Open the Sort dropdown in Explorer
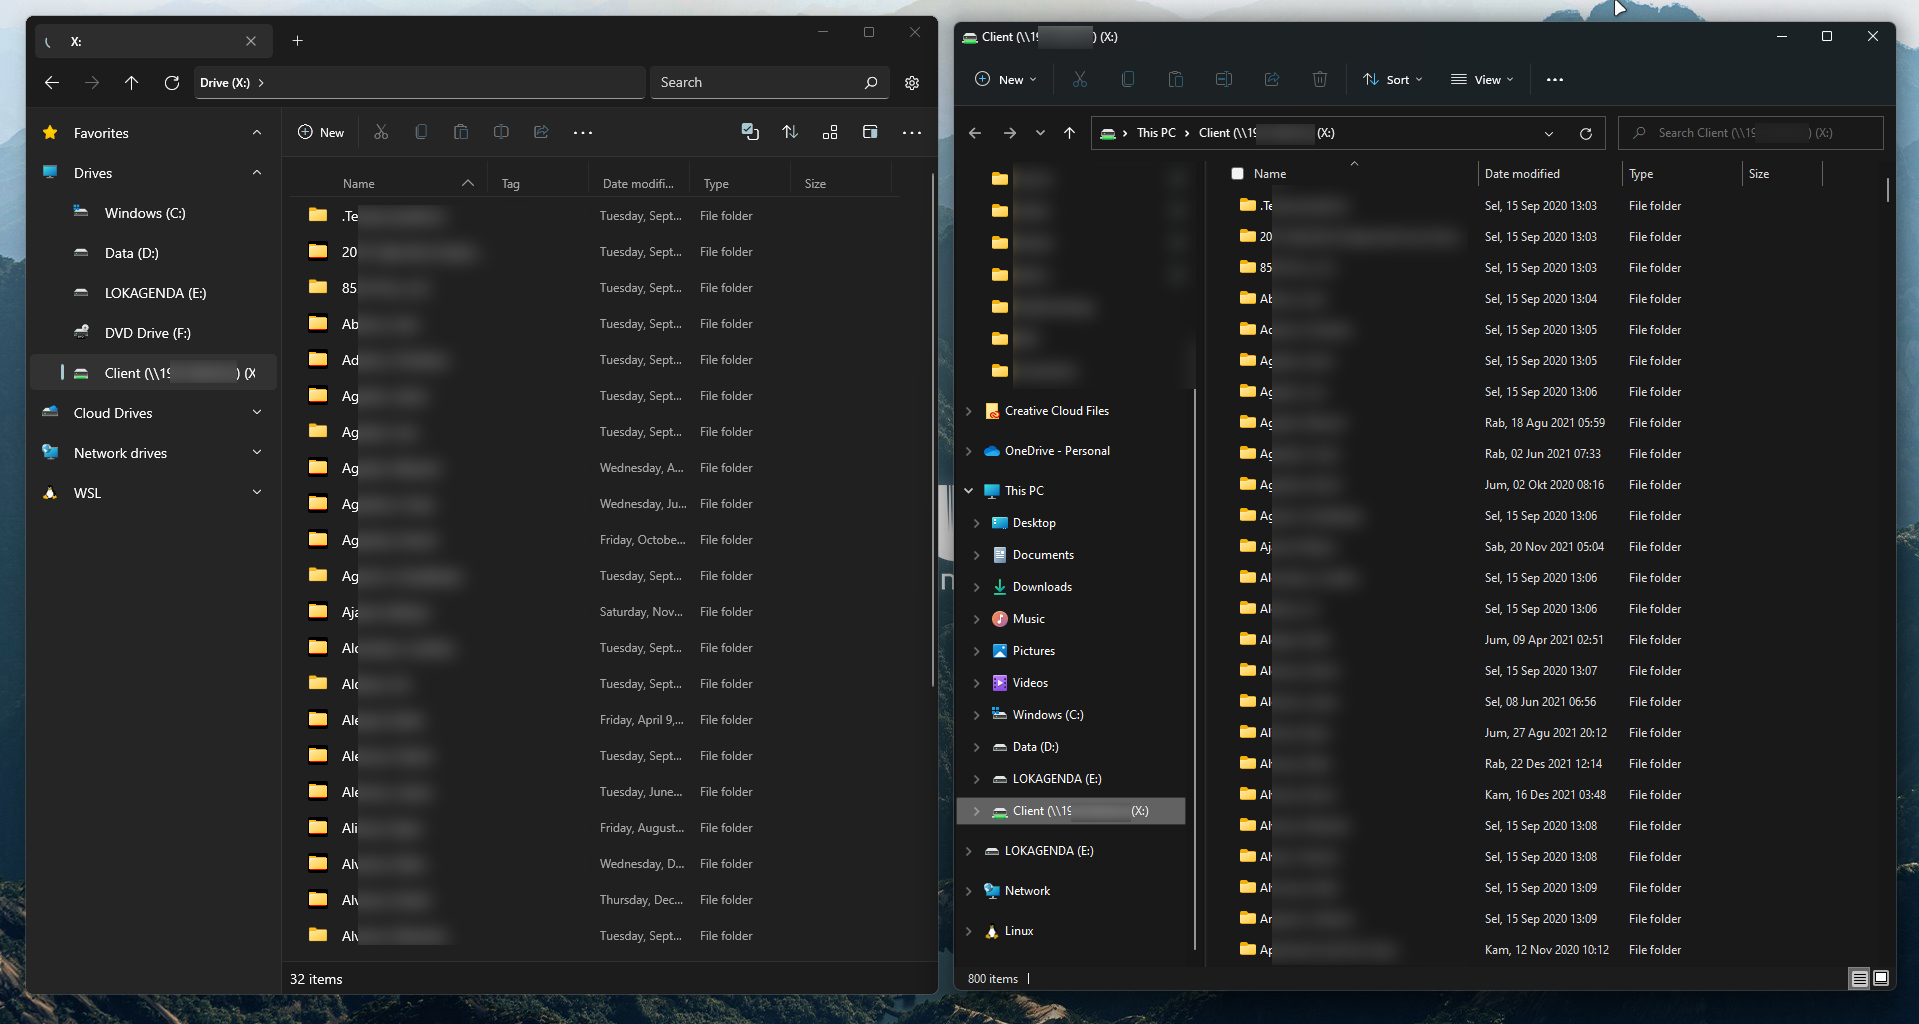This screenshot has width=1919, height=1024. (x=1392, y=80)
